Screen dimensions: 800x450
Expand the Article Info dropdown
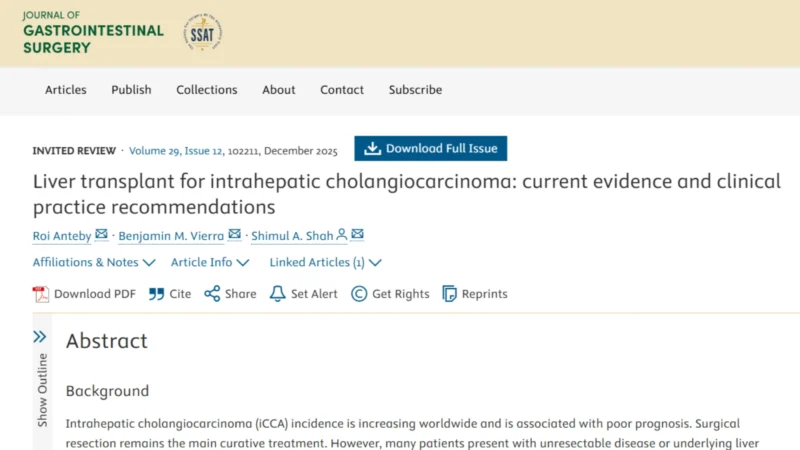click(x=209, y=263)
